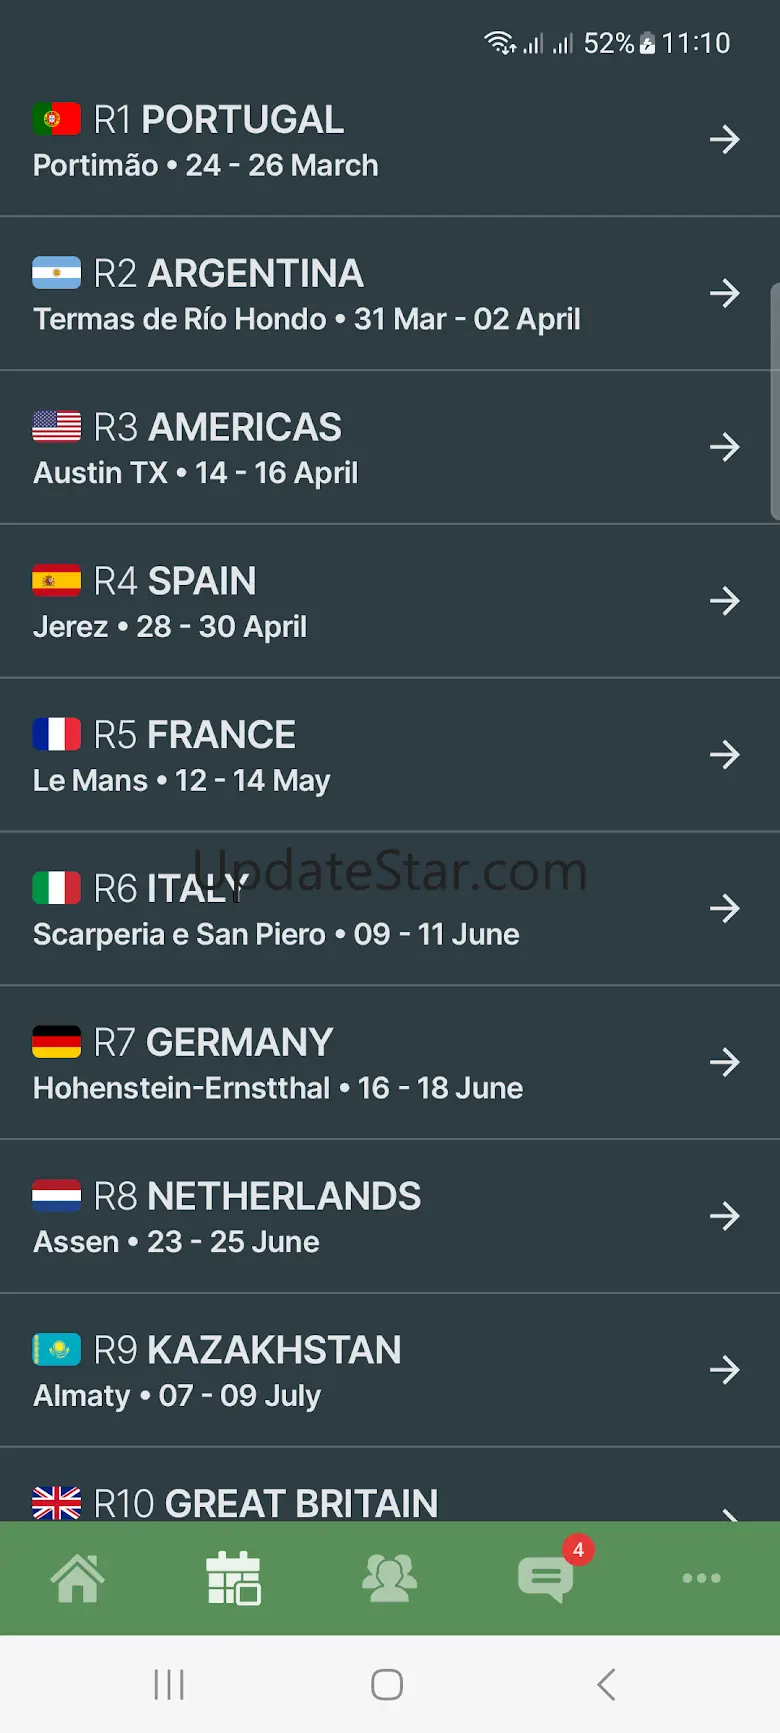Open the calendar schedule icon
The height and width of the screenshot is (1733, 780).
click(x=233, y=1579)
